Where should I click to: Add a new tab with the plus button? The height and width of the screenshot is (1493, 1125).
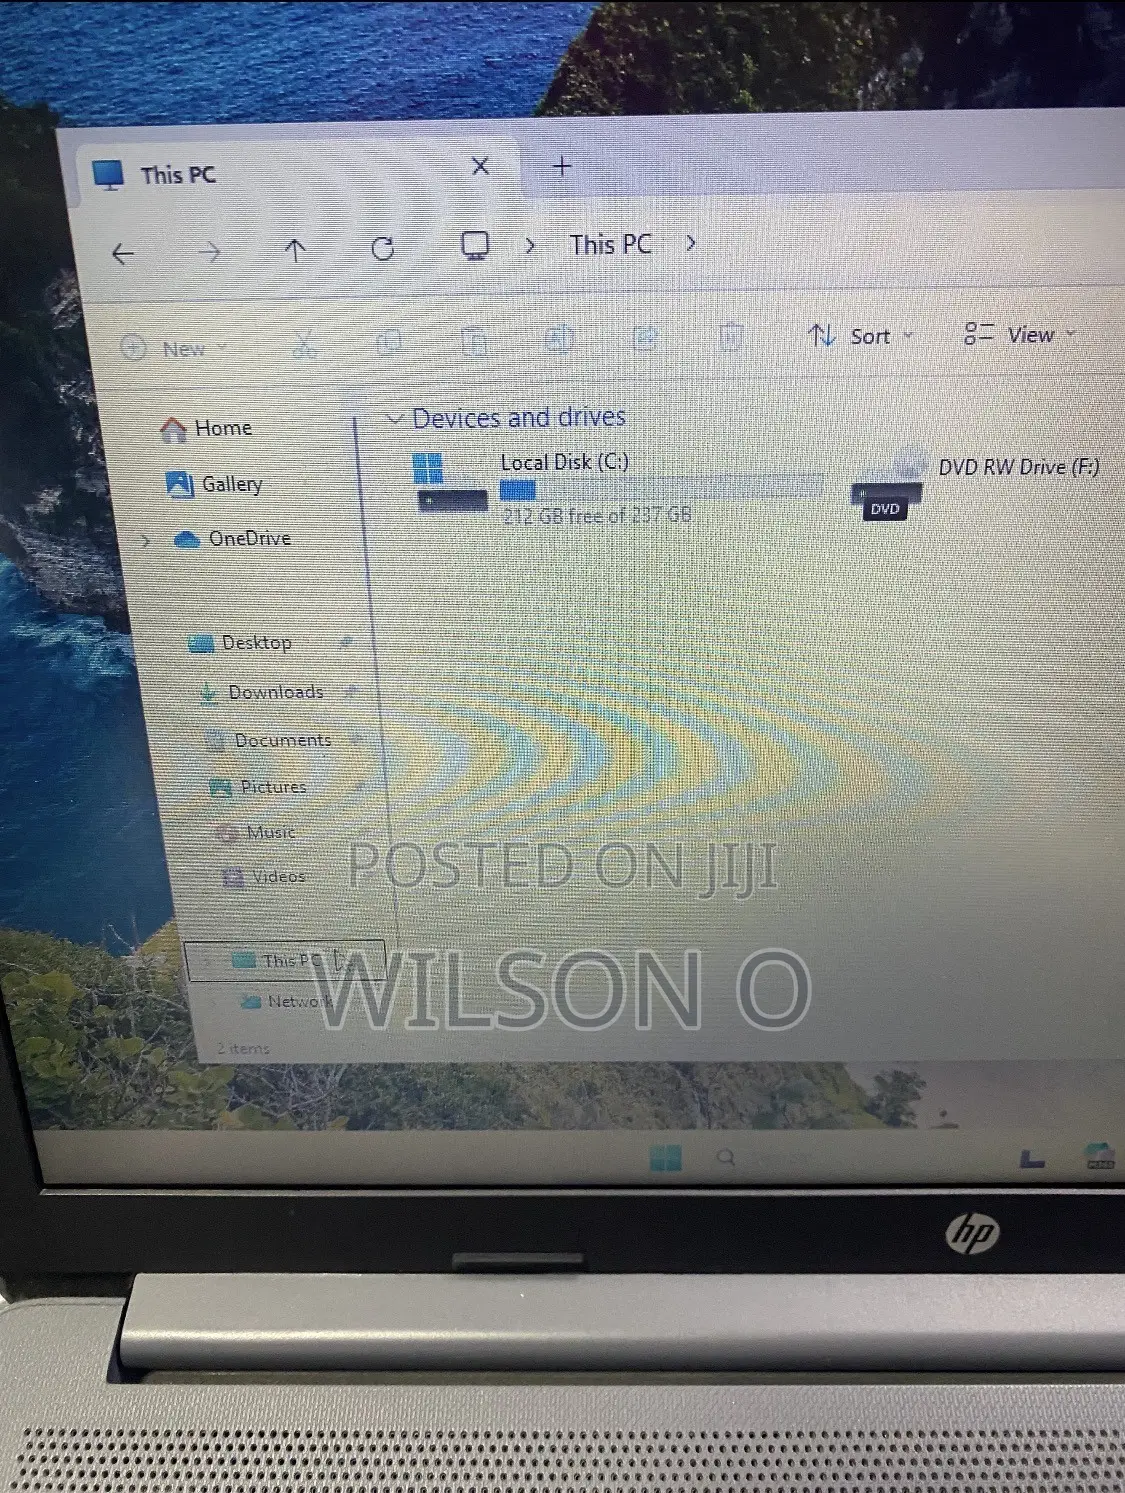(x=562, y=167)
